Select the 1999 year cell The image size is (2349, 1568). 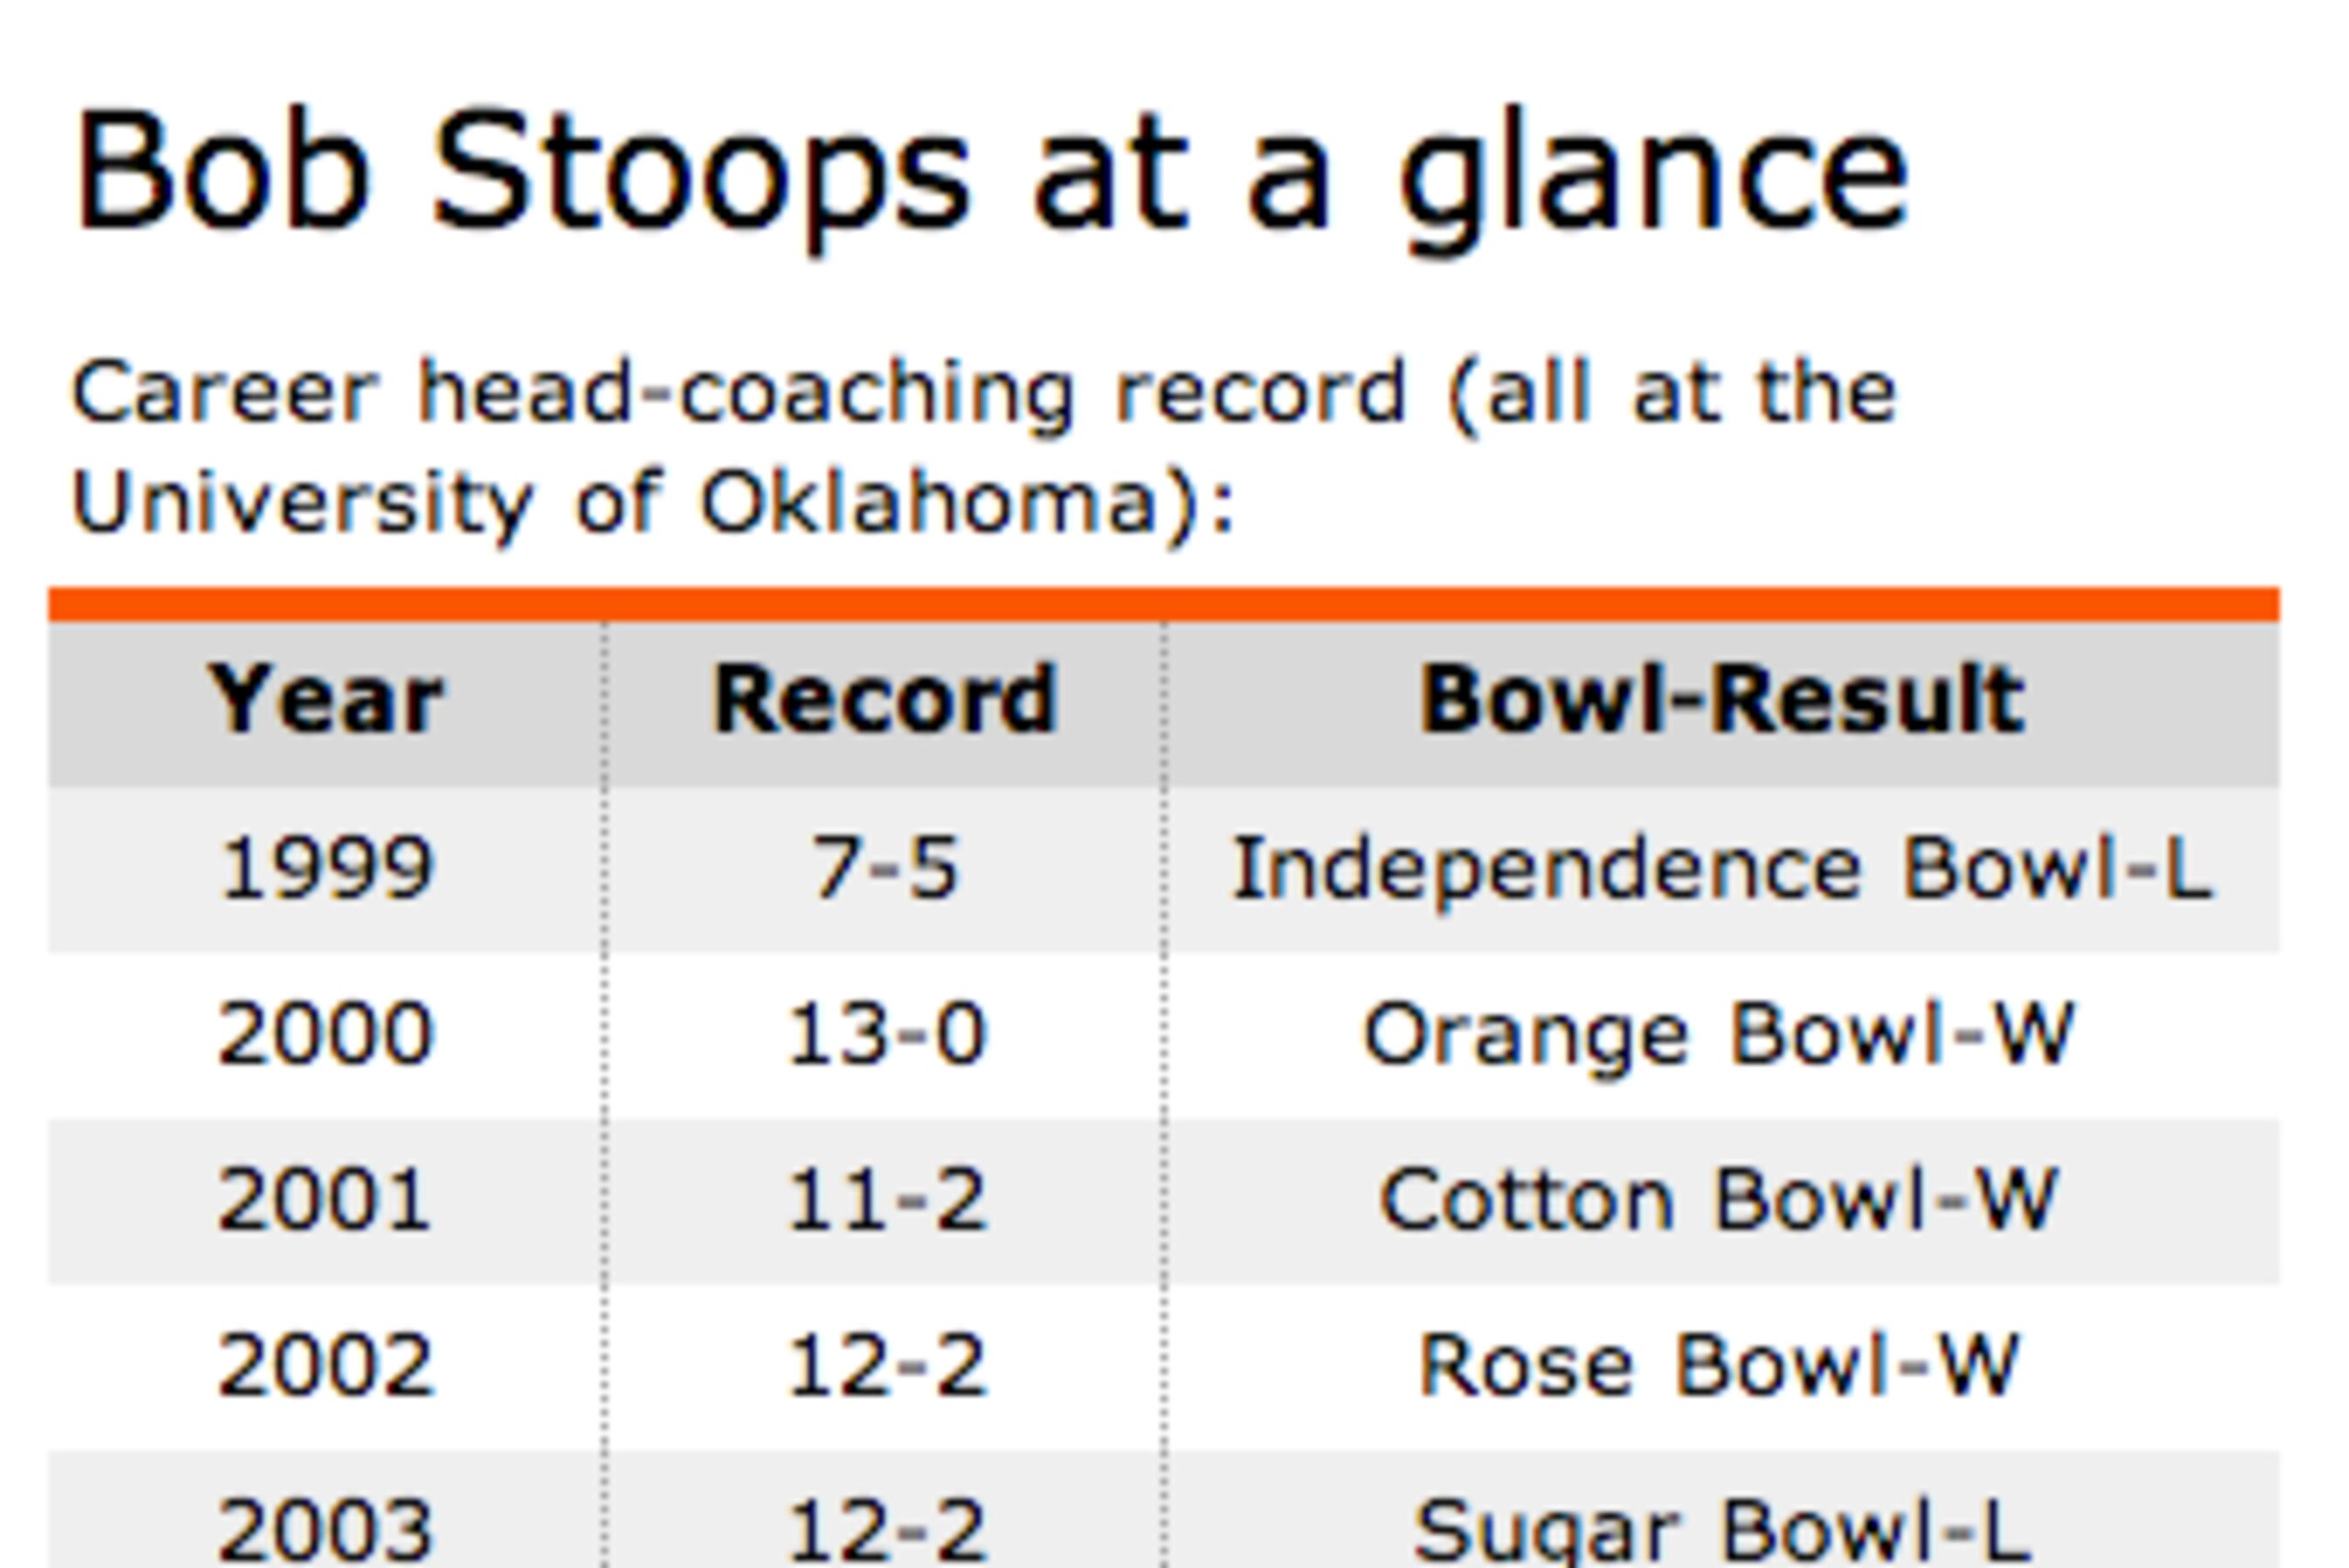(x=325, y=868)
